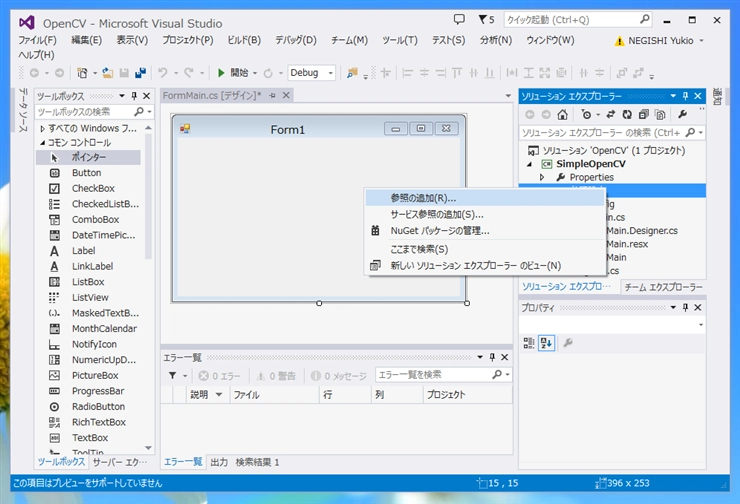The height and width of the screenshot is (504, 740).
Task: Select the Button control in Toolbox
Action: point(88,173)
